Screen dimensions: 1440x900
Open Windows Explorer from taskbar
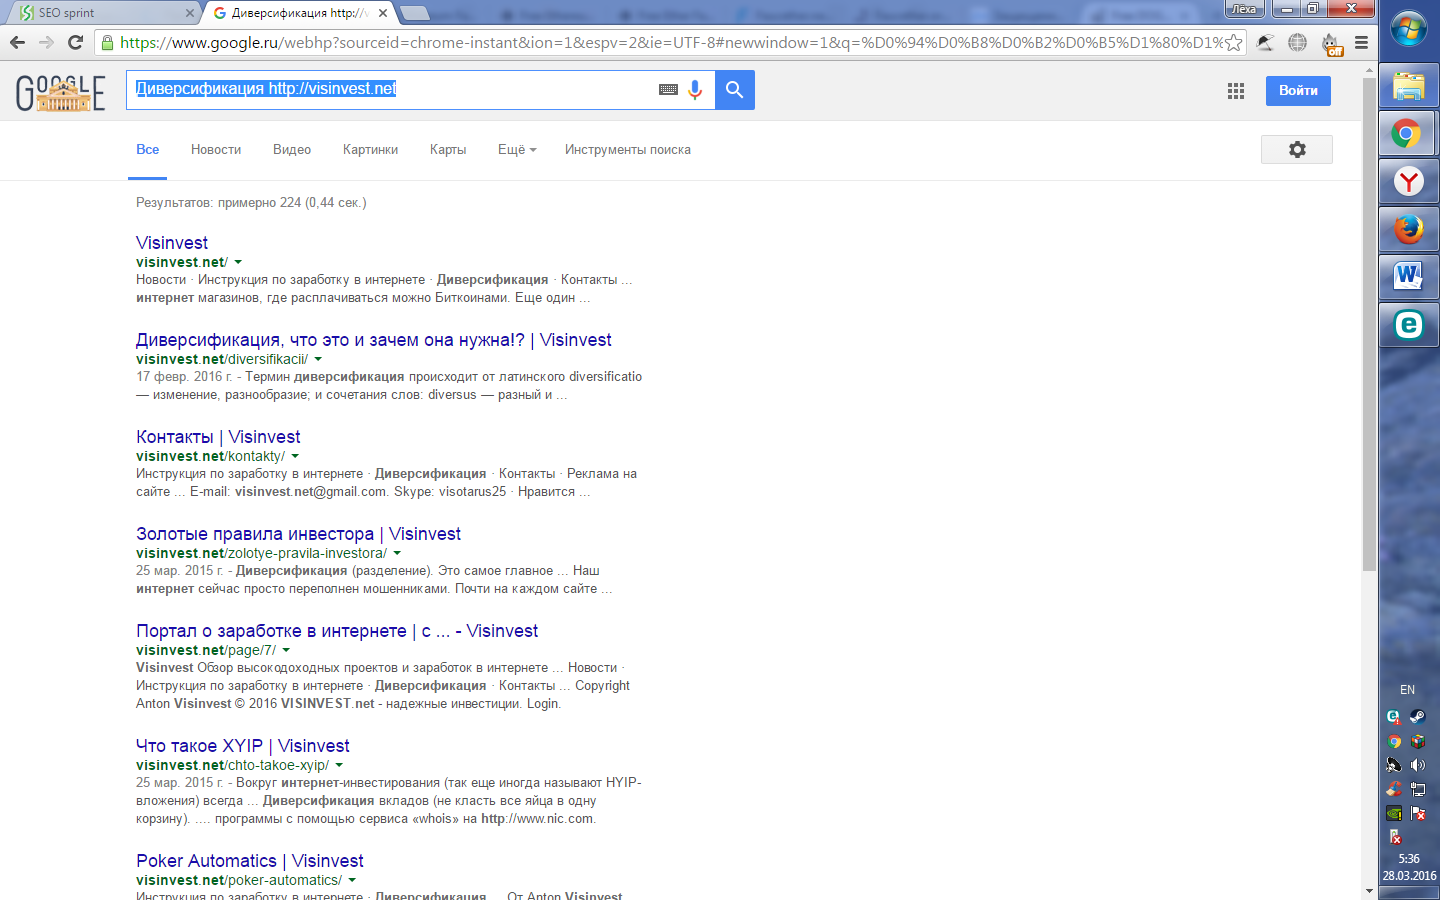[1409, 86]
